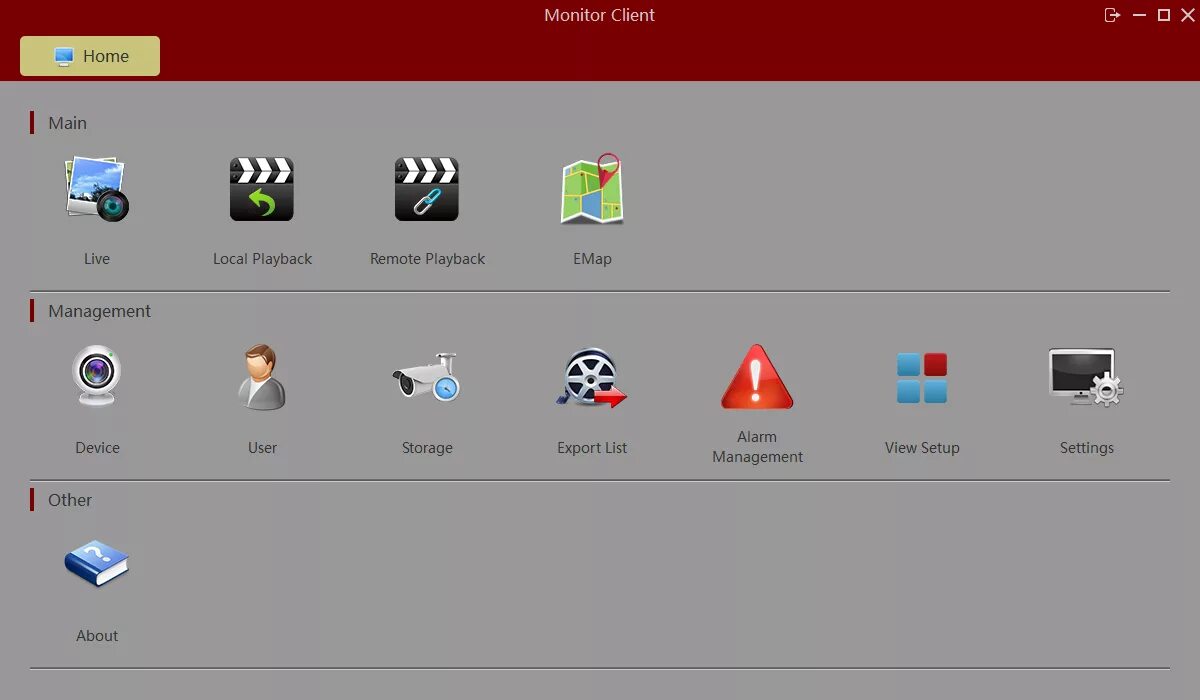The height and width of the screenshot is (700, 1200).
Task: Click the EMap label
Action: coord(592,259)
